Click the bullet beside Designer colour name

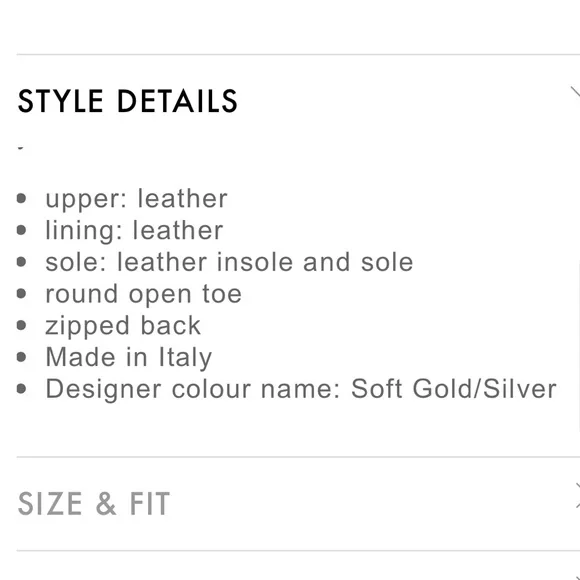click(21, 389)
